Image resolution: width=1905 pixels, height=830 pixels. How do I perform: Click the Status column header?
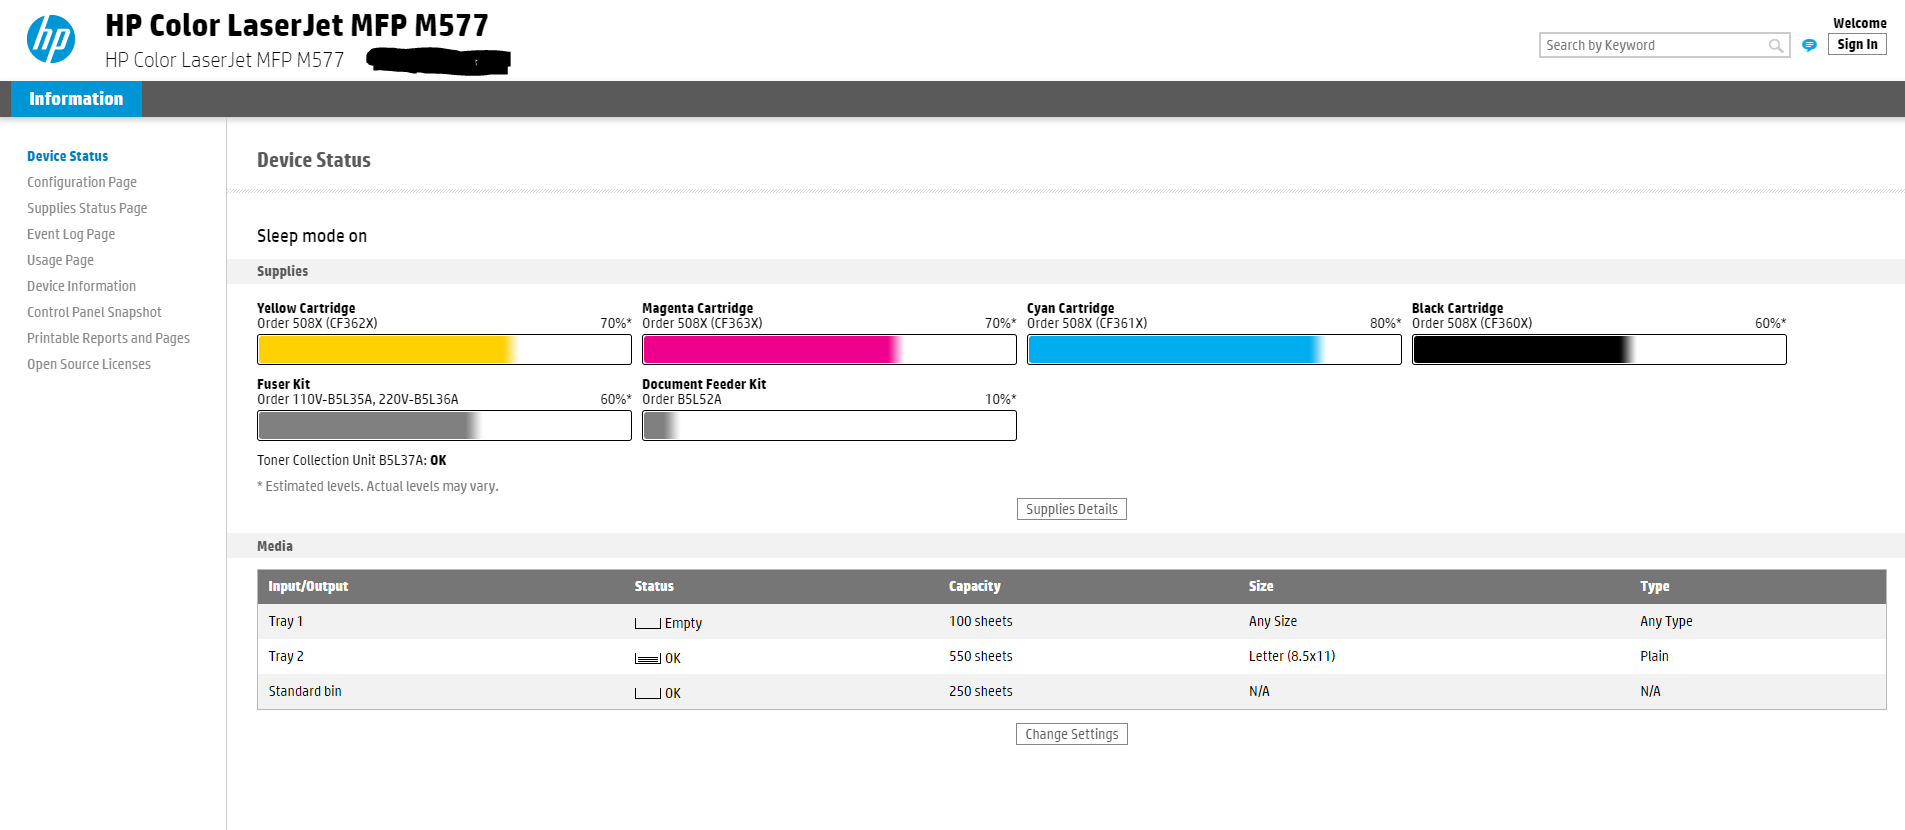click(x=654, y=586)
